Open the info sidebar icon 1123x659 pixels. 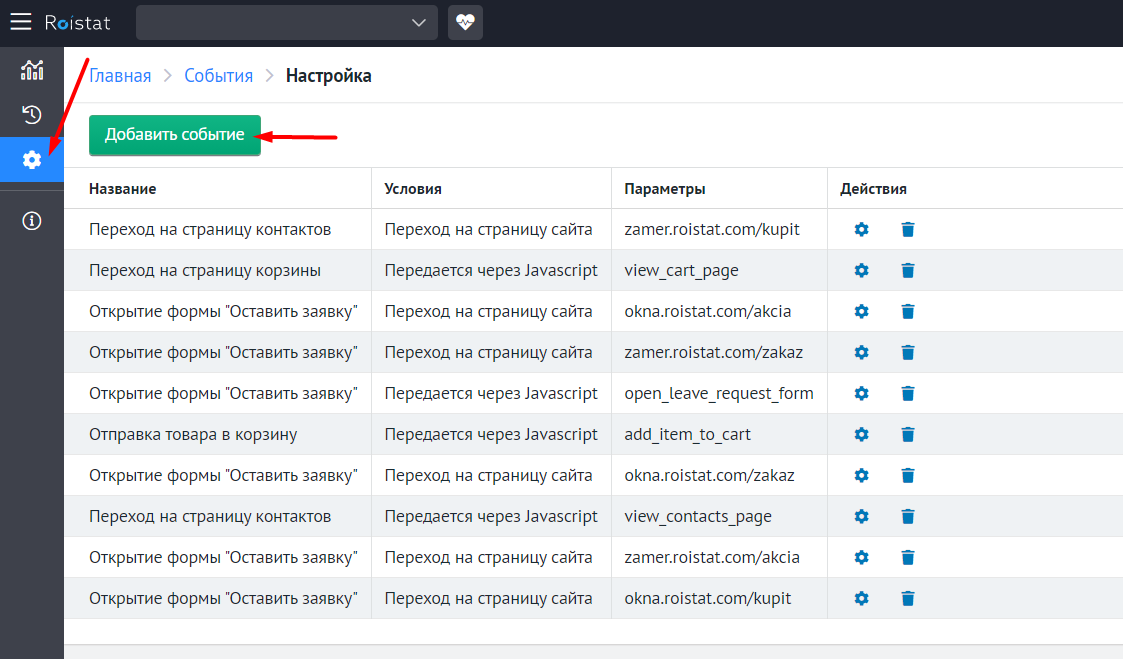[x=32, y=221]
